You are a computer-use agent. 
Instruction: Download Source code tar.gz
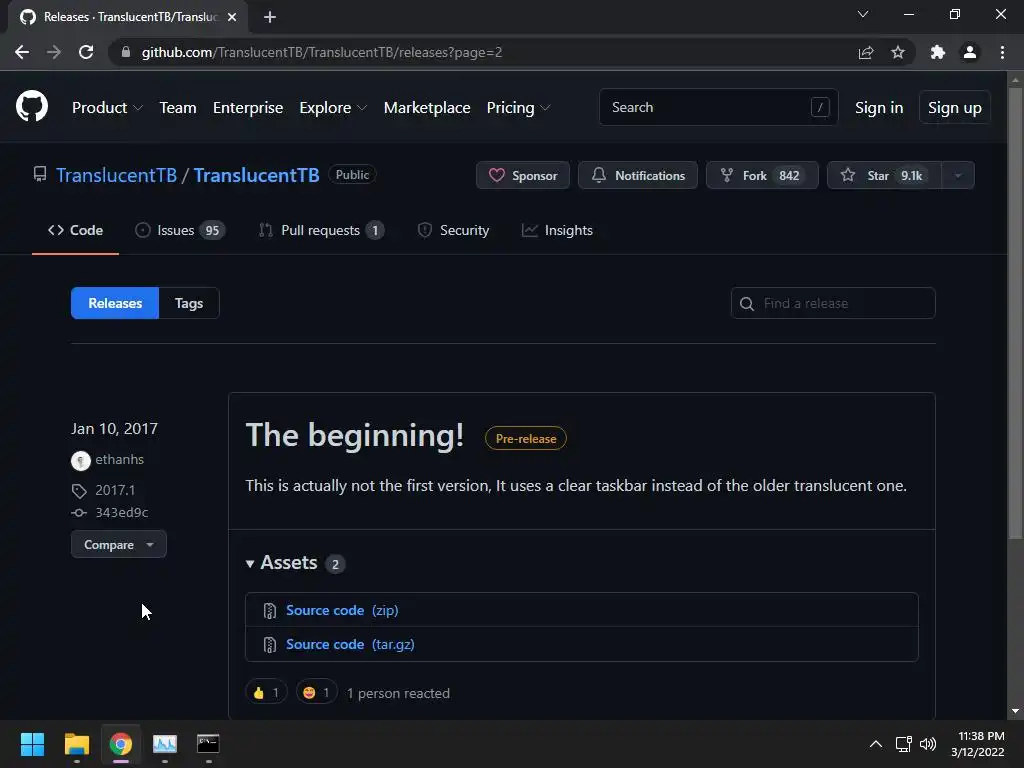[x=350, y=644]
